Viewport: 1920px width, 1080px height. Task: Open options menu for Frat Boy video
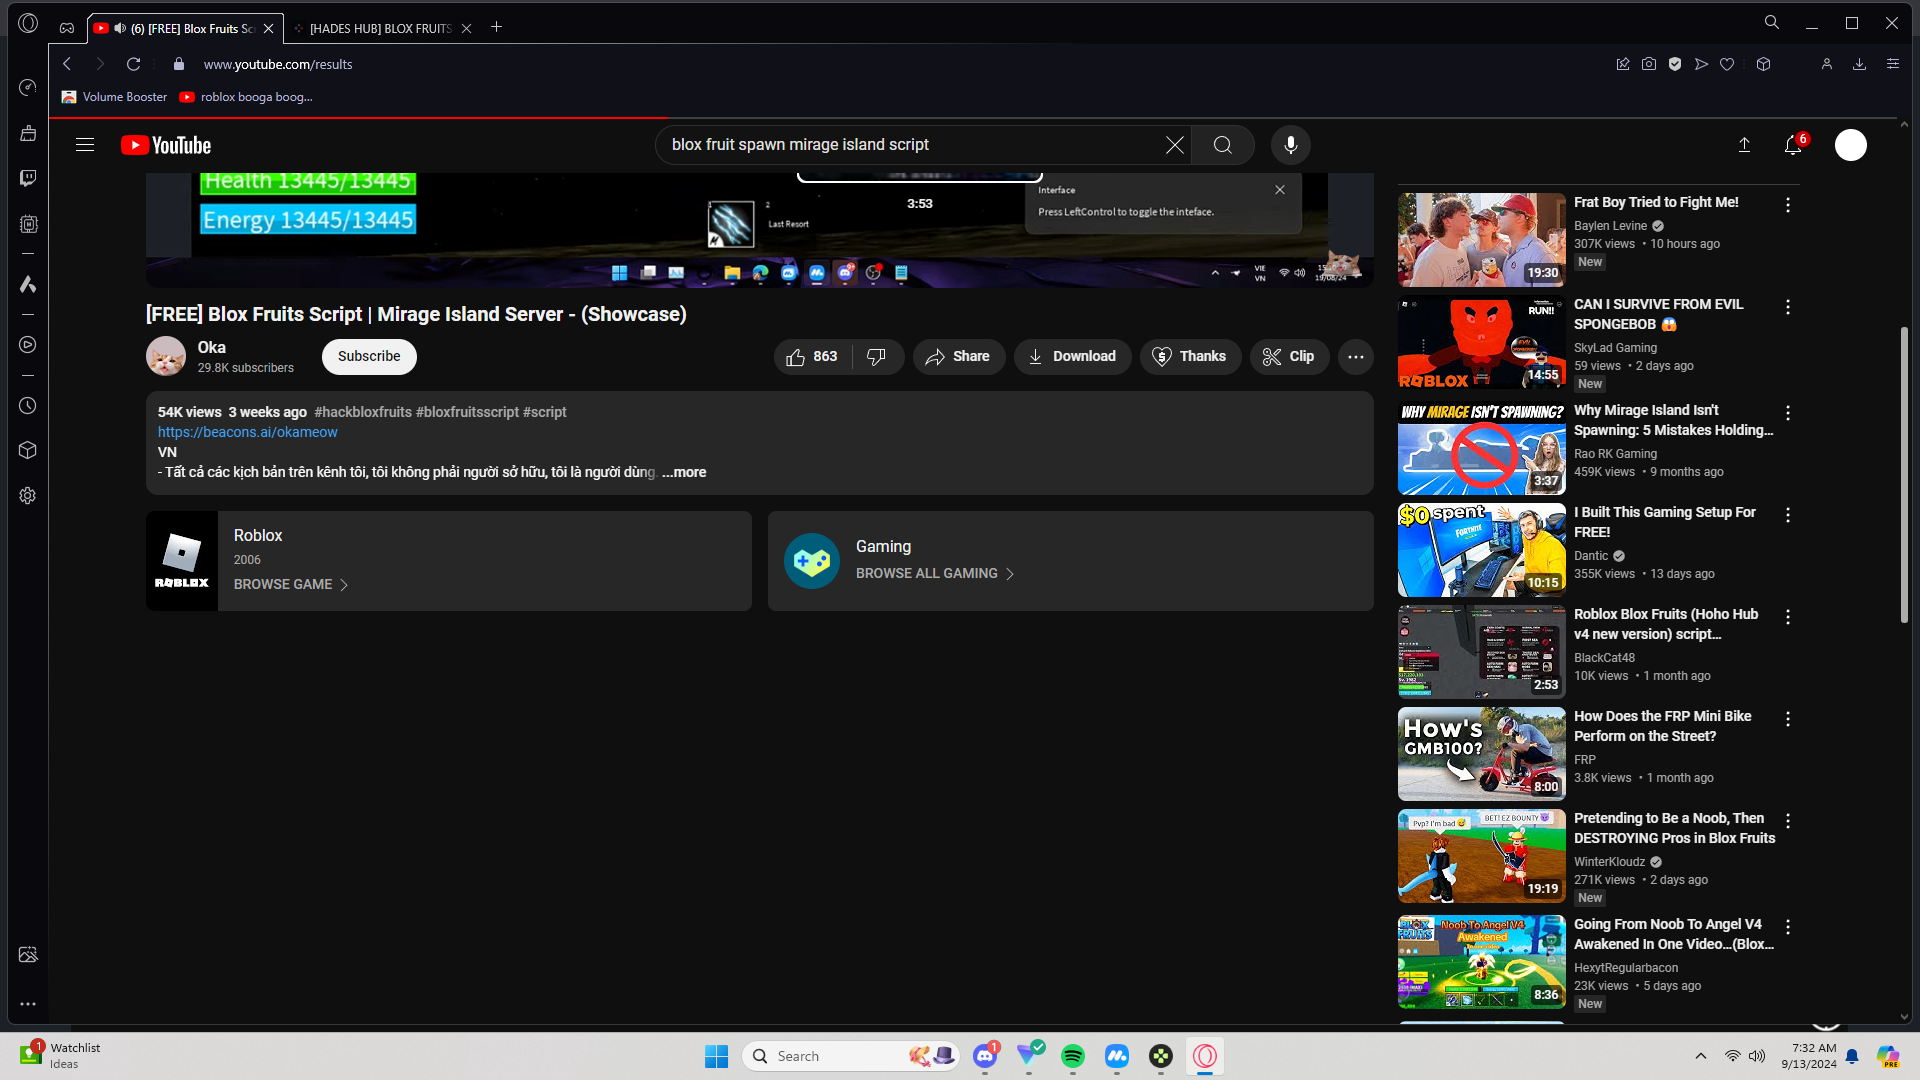[1788, 205]
